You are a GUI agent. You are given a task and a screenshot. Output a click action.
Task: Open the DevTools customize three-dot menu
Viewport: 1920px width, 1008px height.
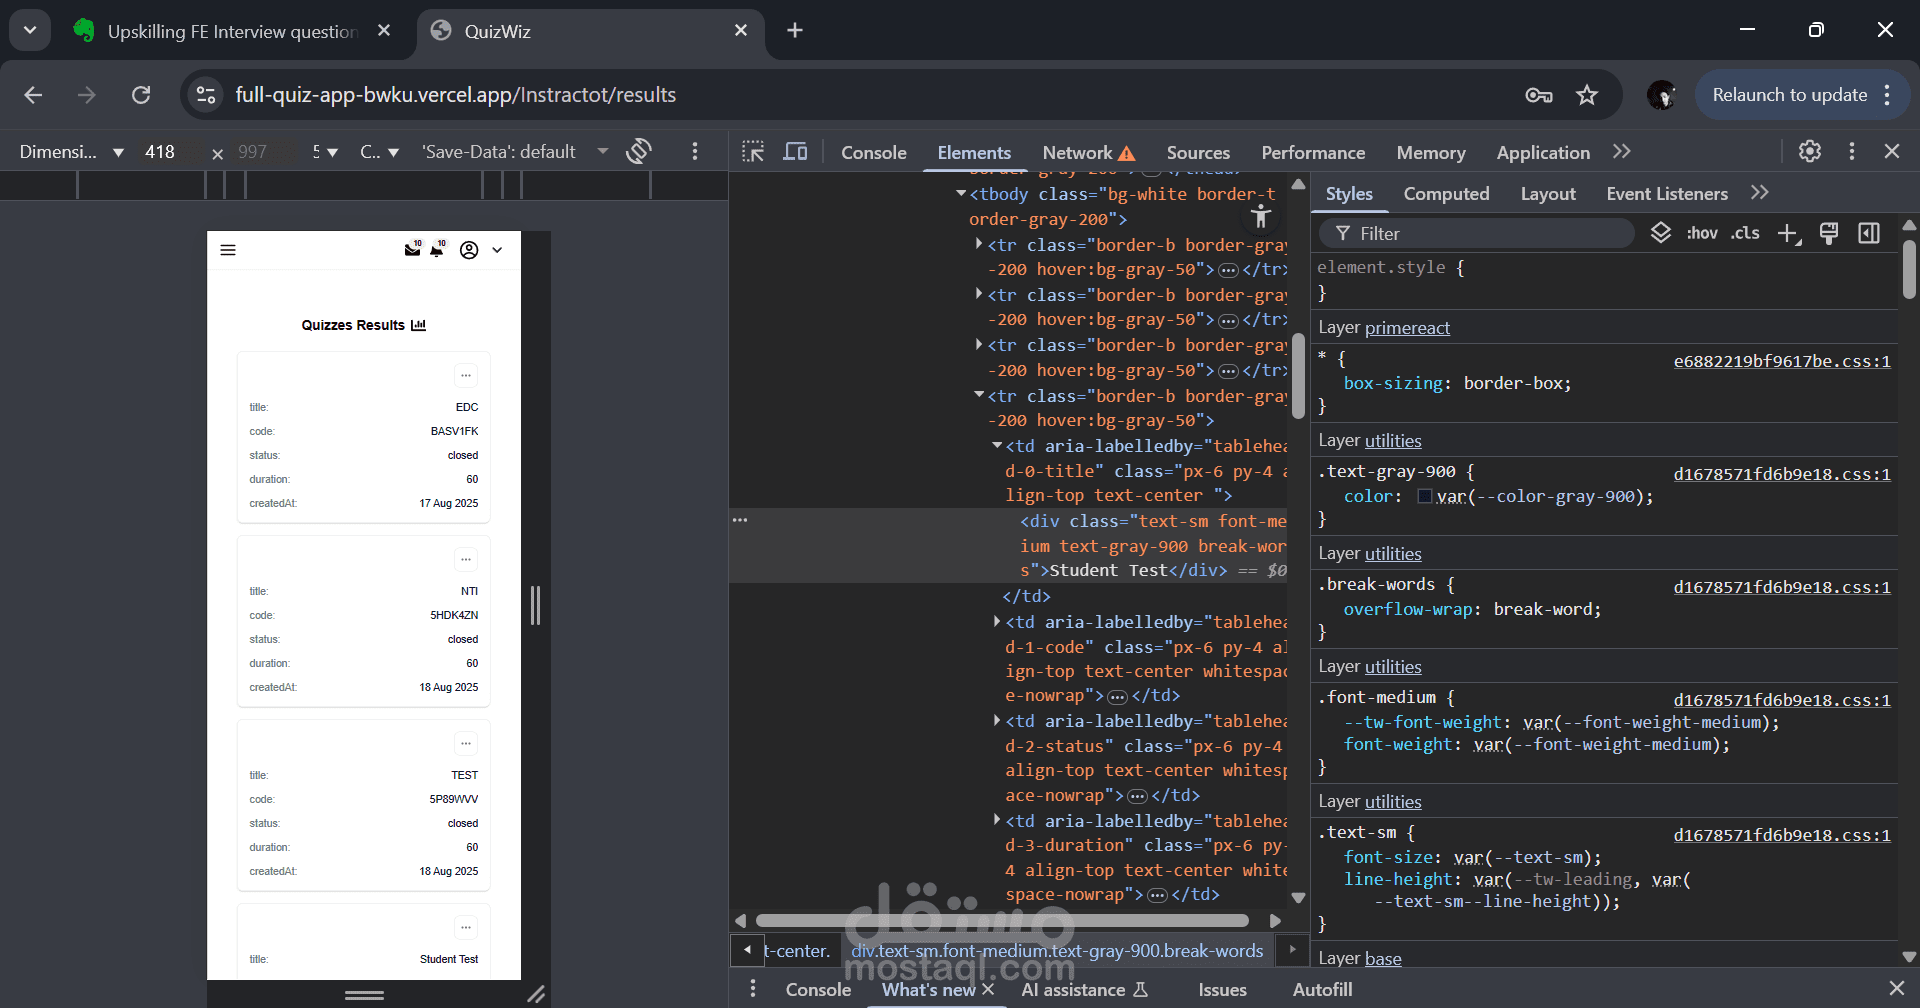click(x=1852, y=151)
